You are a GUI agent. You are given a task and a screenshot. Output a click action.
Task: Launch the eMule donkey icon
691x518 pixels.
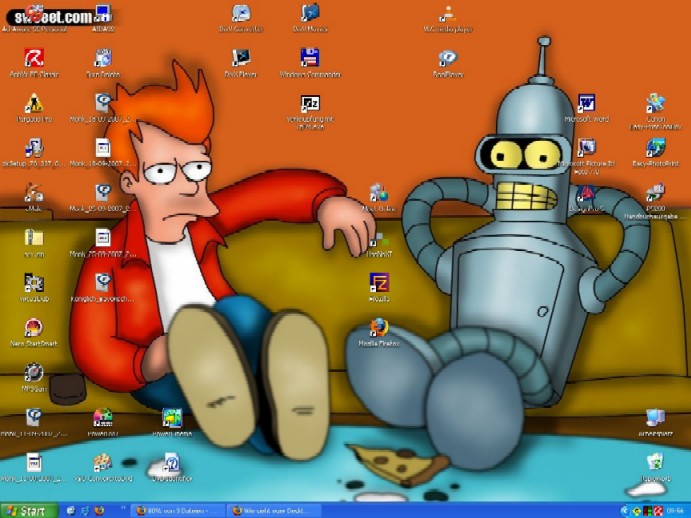point(34,198)
